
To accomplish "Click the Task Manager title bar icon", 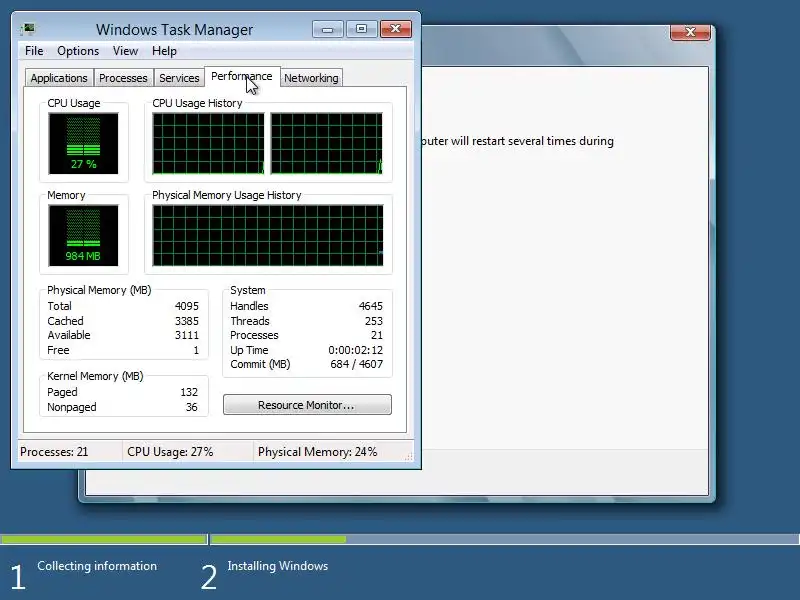I will point(28,29).
